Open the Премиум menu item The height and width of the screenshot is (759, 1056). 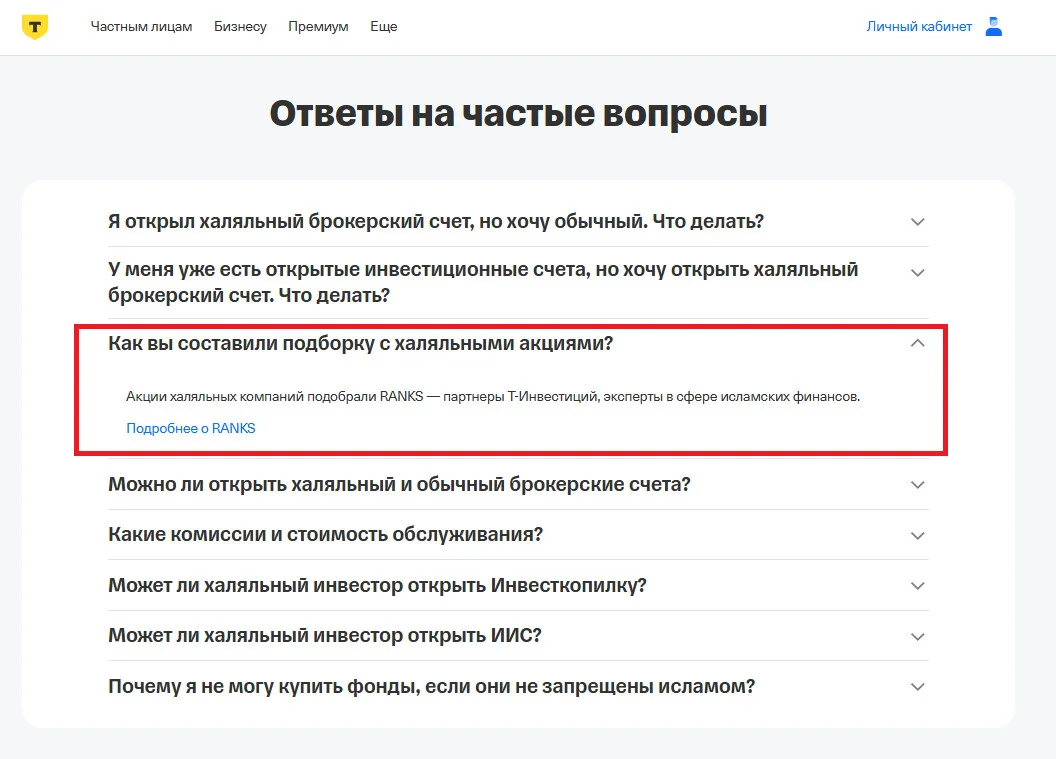[319, 27]
